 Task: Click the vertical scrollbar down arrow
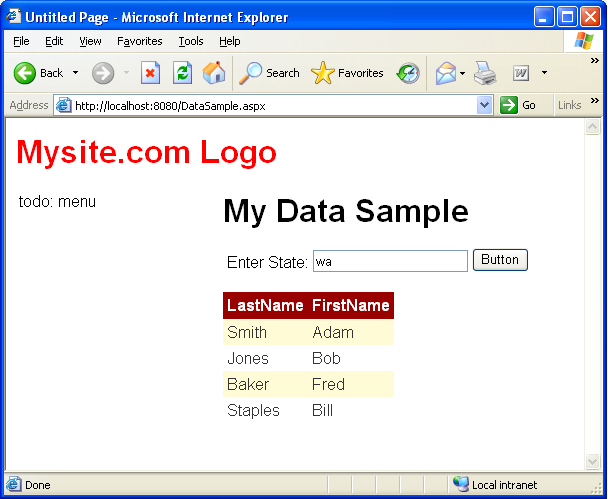pos(593,461)
